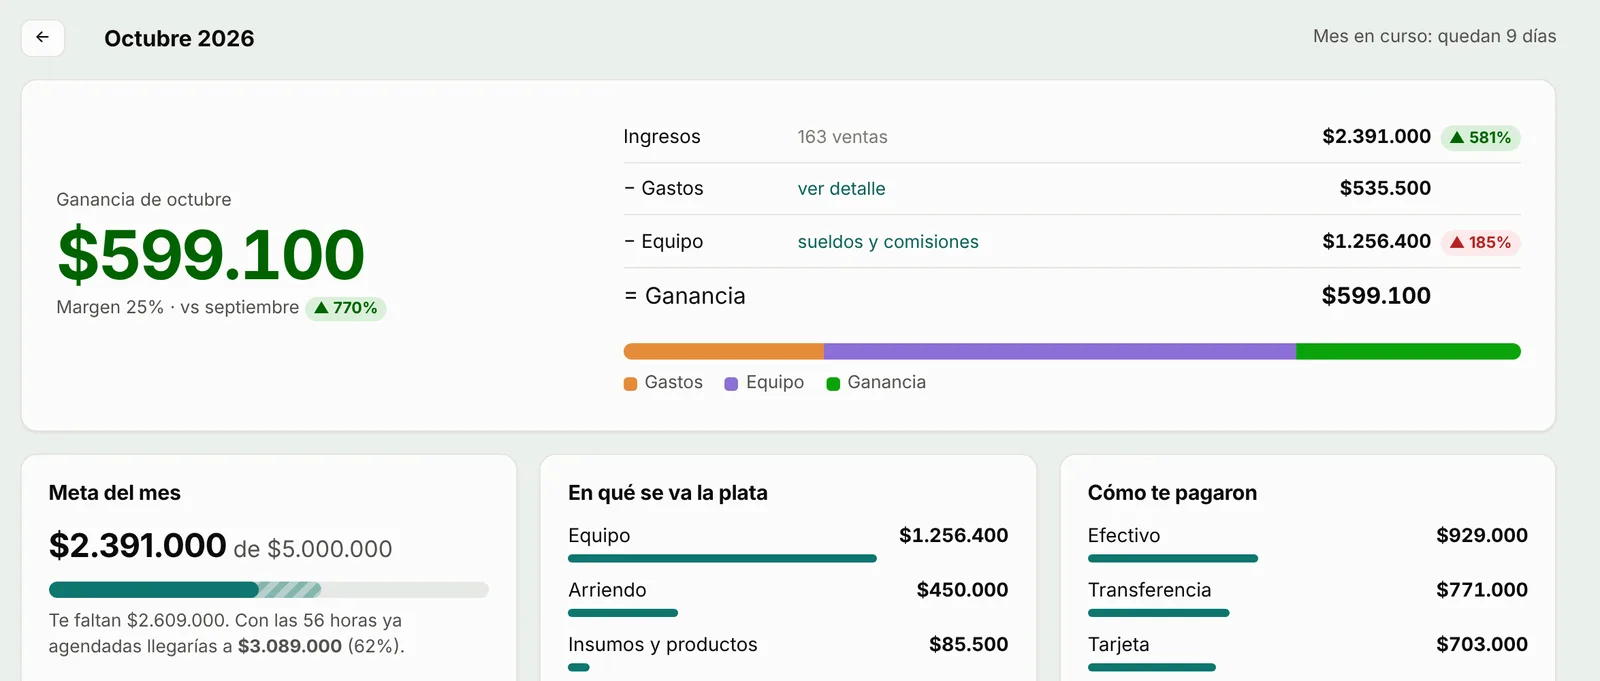
Task: Click the $703.000 Tarjeta amount
Action: [1482, 644]
